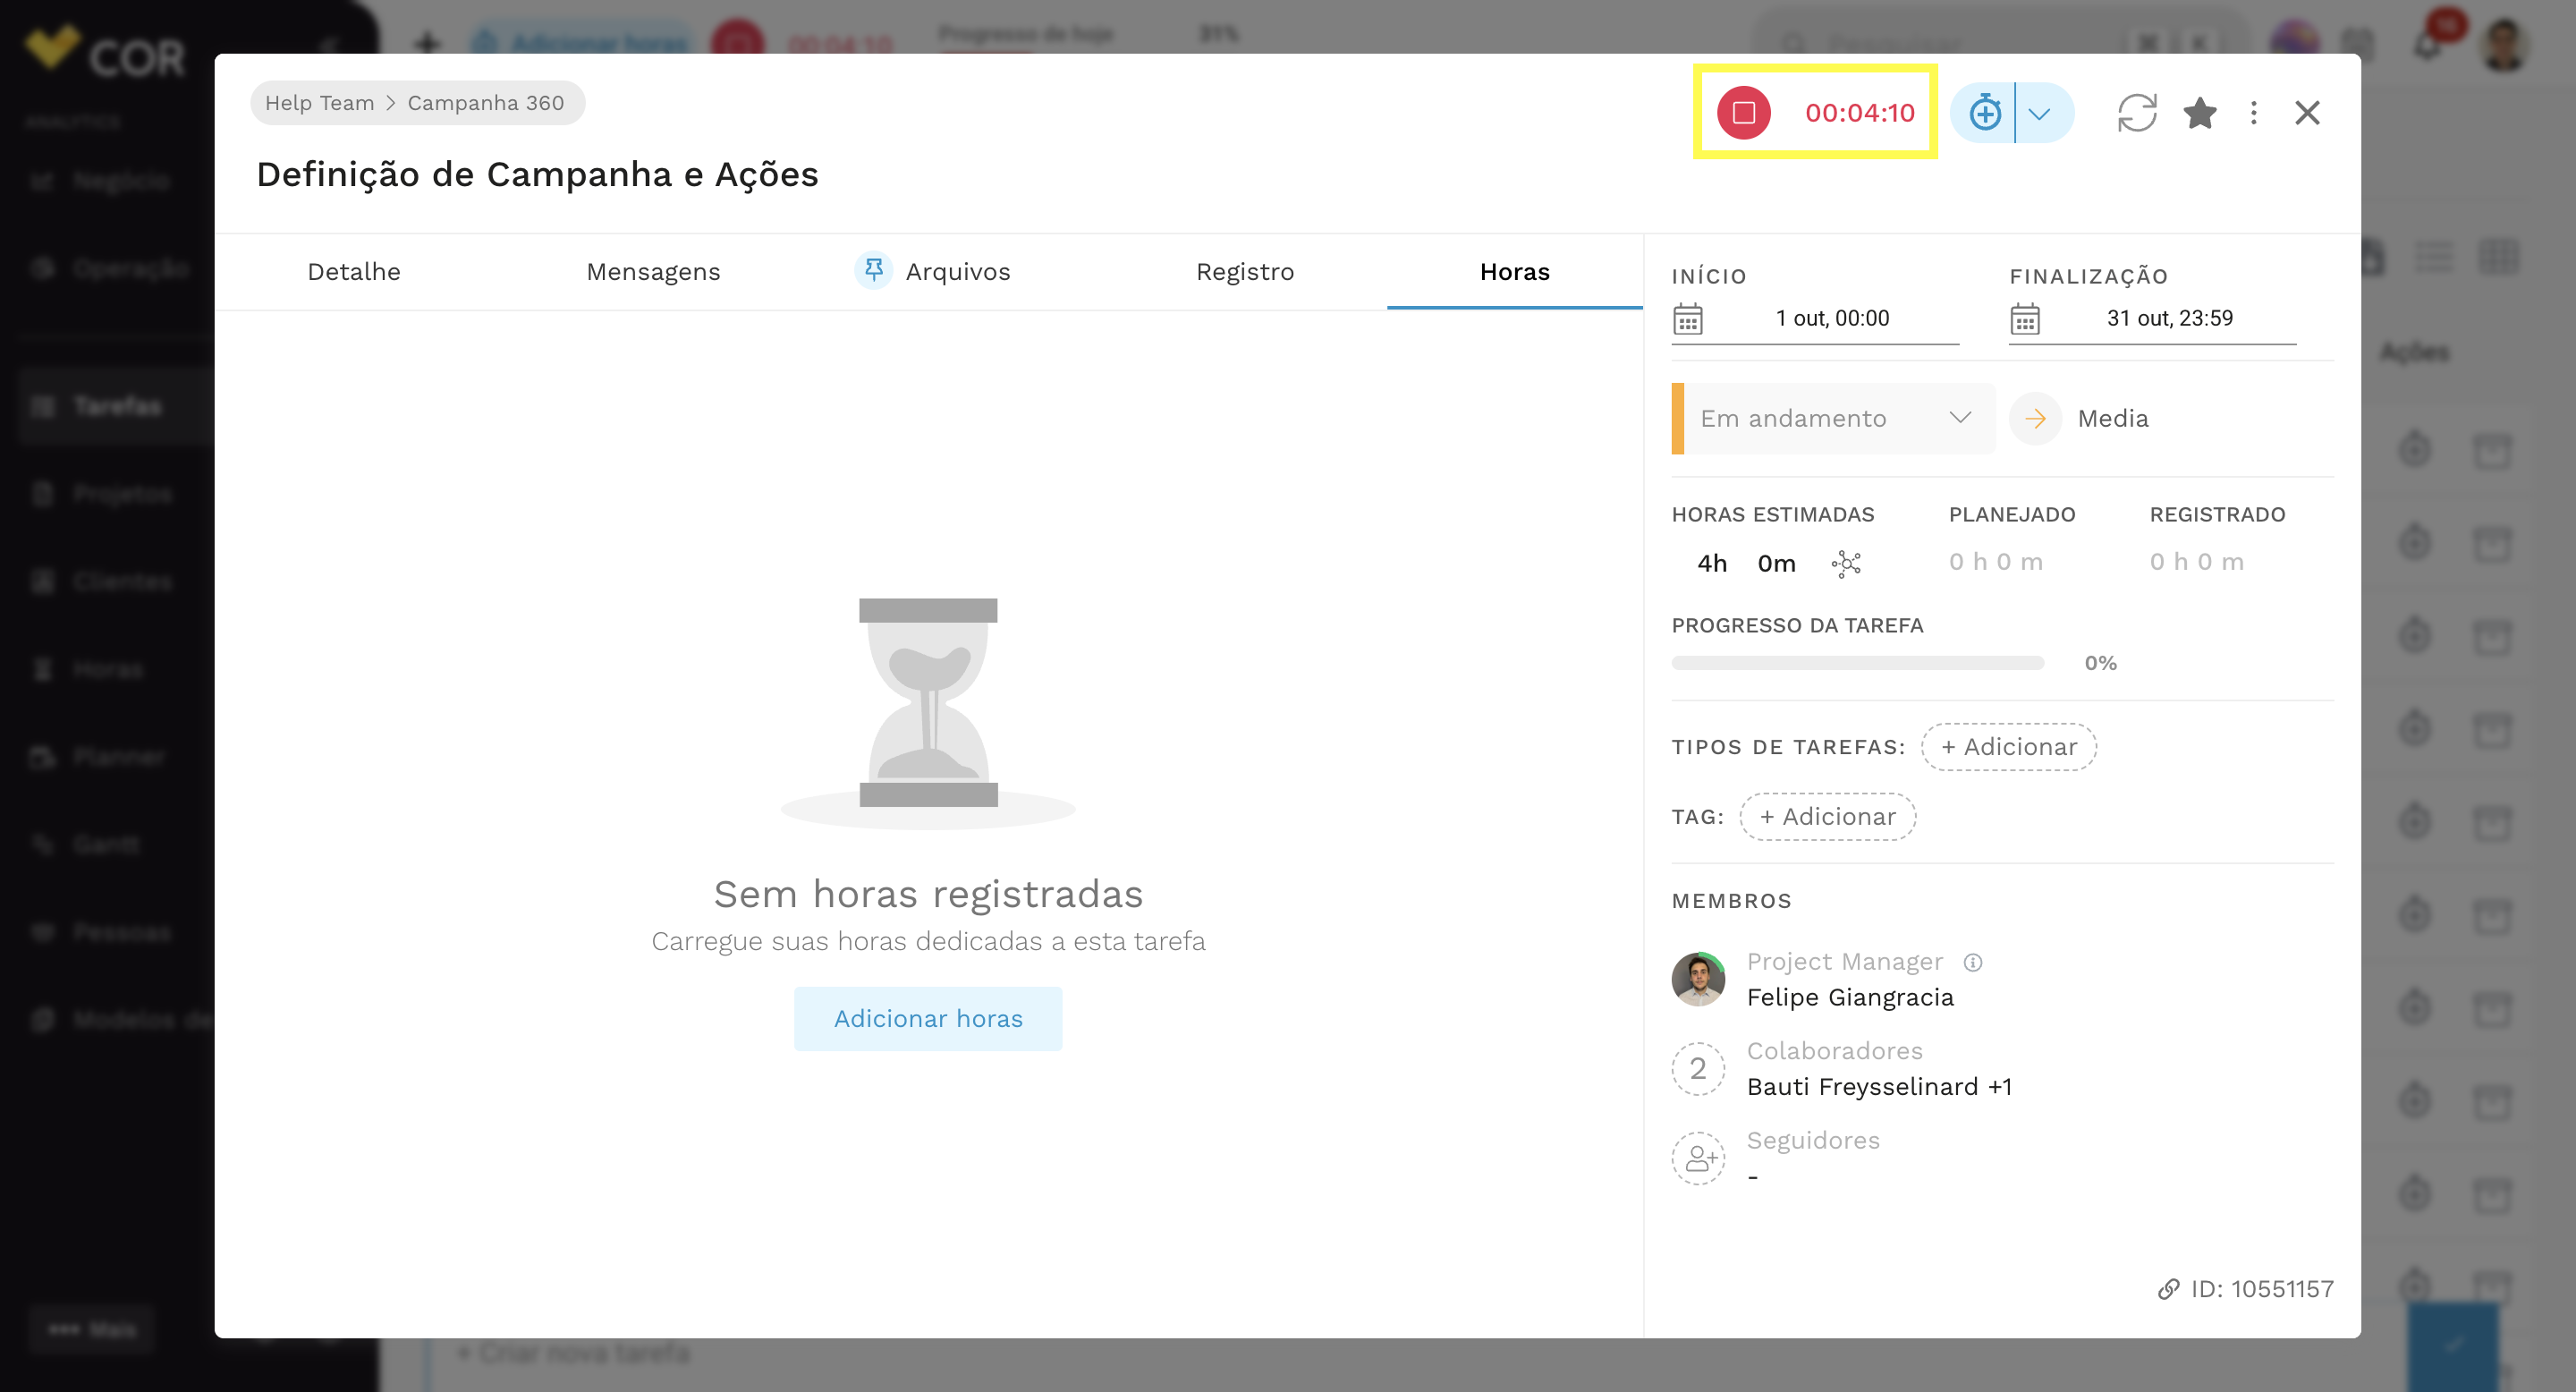The width and height of the screenshot is (2576, 1392).
Task: Open the Help Team breadcrumb
Action: coord(319,103)
